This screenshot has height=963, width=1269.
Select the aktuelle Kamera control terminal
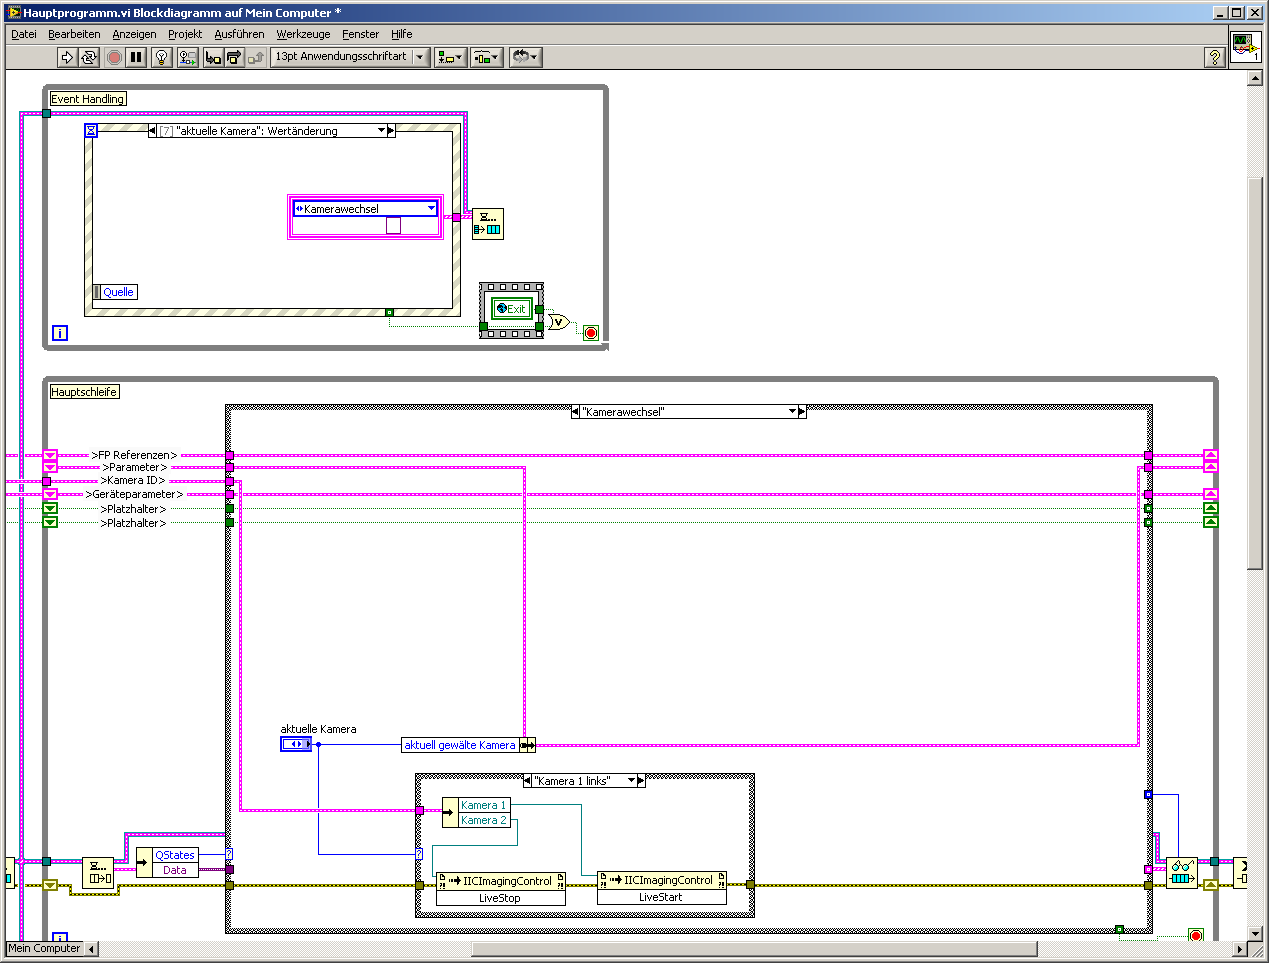[x=296, y=744]
